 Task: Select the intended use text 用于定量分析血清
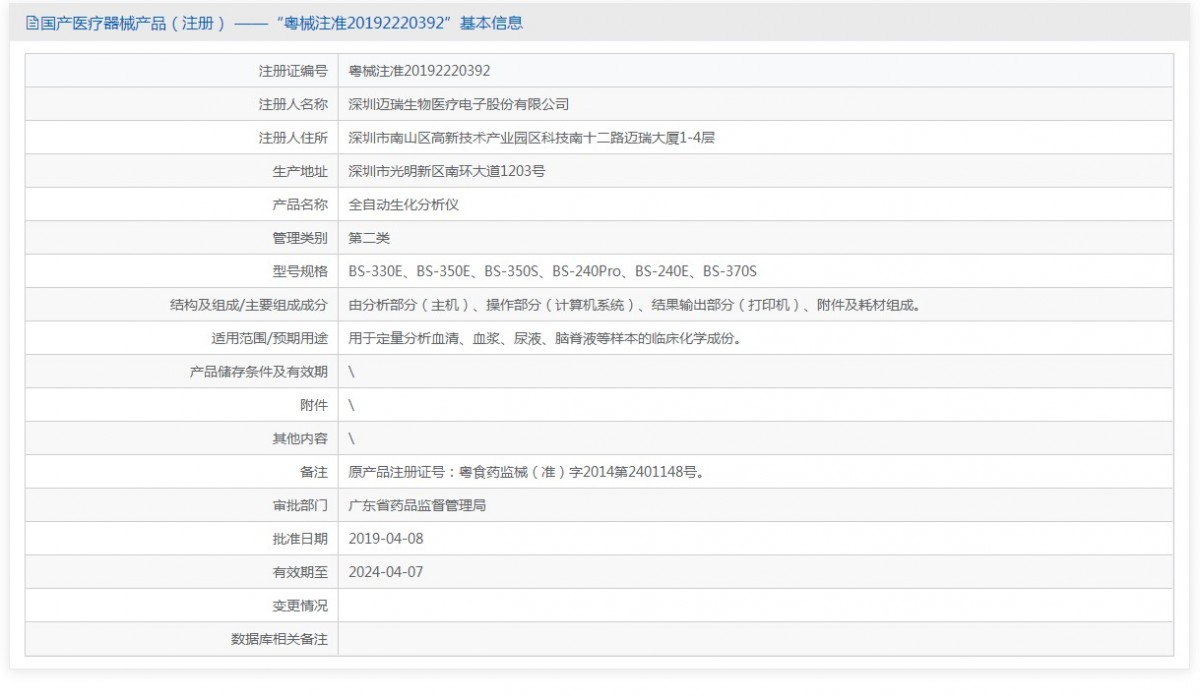(x=545, y=338)
